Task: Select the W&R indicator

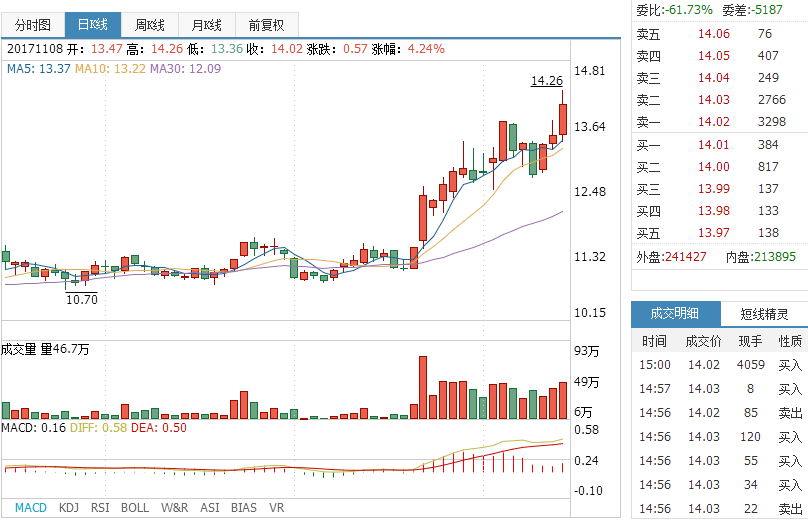Action: tap(174, 508)
